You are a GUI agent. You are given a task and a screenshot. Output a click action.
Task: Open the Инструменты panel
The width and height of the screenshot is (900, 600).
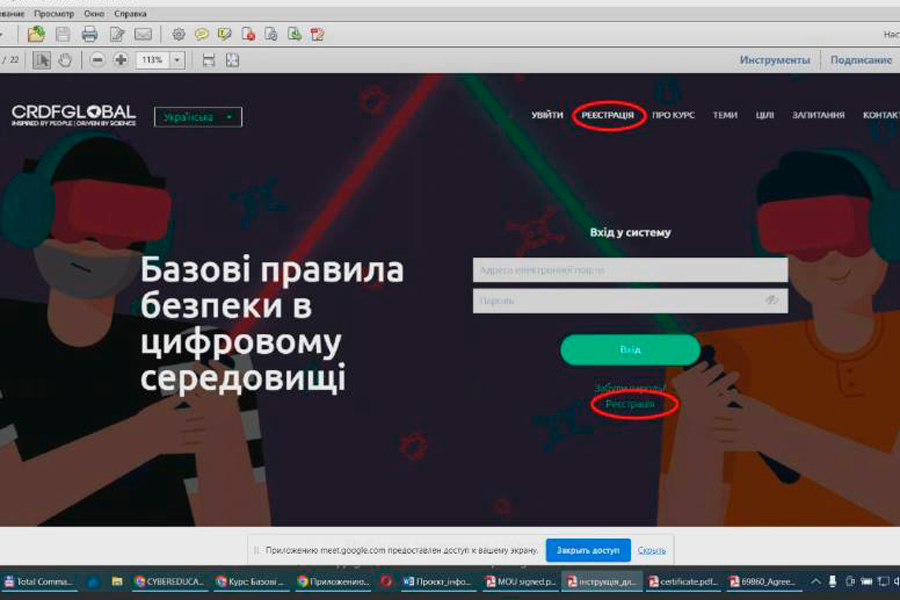pyautogui.click(x=774, y=60)
